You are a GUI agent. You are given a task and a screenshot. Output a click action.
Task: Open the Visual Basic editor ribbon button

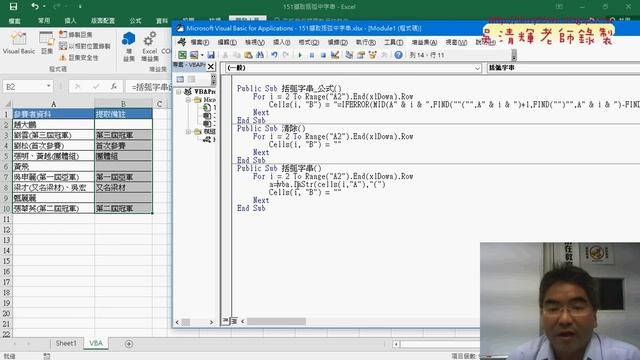coord(18,43)
